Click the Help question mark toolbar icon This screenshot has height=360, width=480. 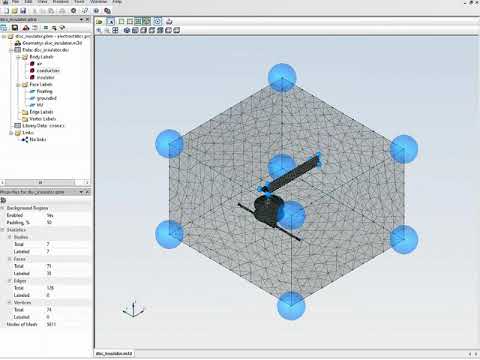96,11
